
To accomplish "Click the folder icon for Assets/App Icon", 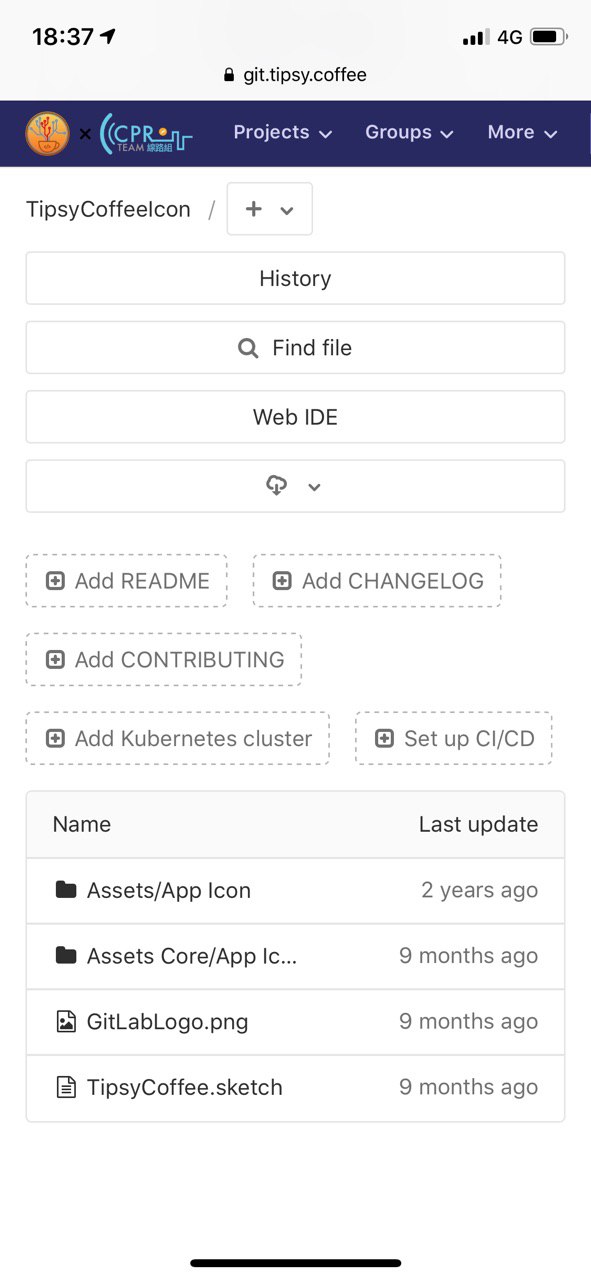I will click(66, 890).
